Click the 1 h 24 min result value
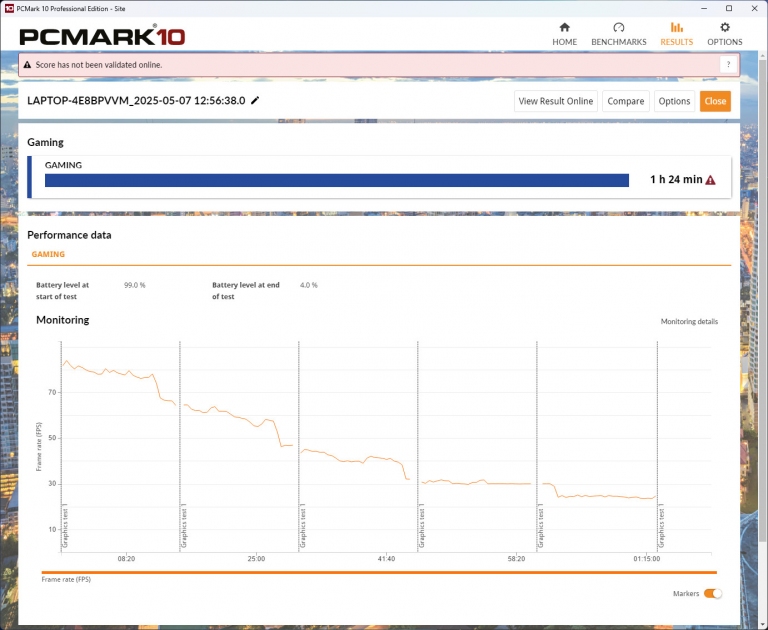768x630 pixels. 676,180
